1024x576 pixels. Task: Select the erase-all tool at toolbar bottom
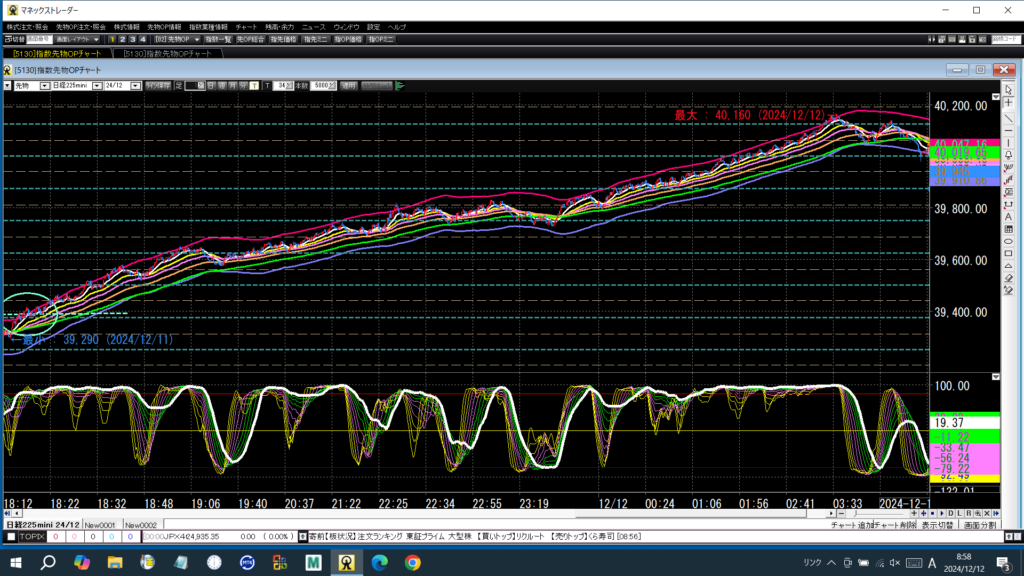1008,291
